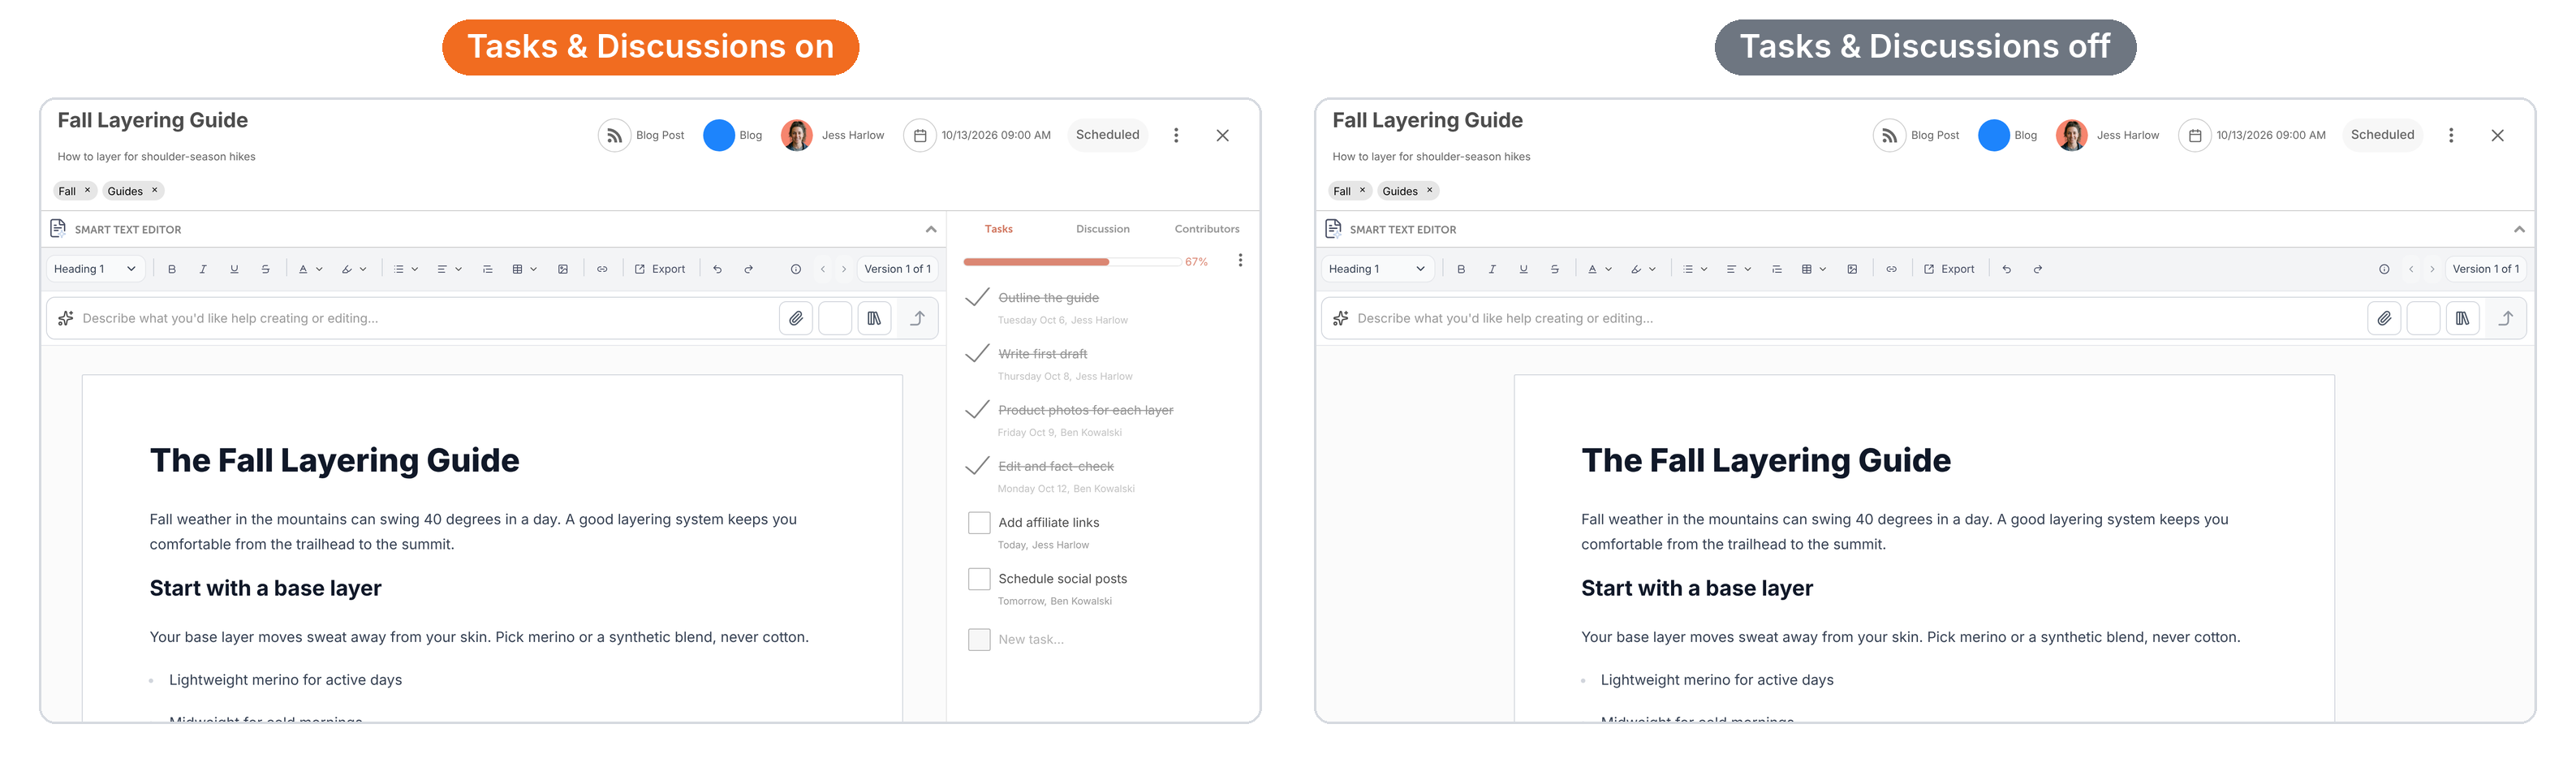The width and height of the screenshot is (2576, 763).
Task: Insert image in the Tasks-on editor toolbar
Action: [563, 269]
